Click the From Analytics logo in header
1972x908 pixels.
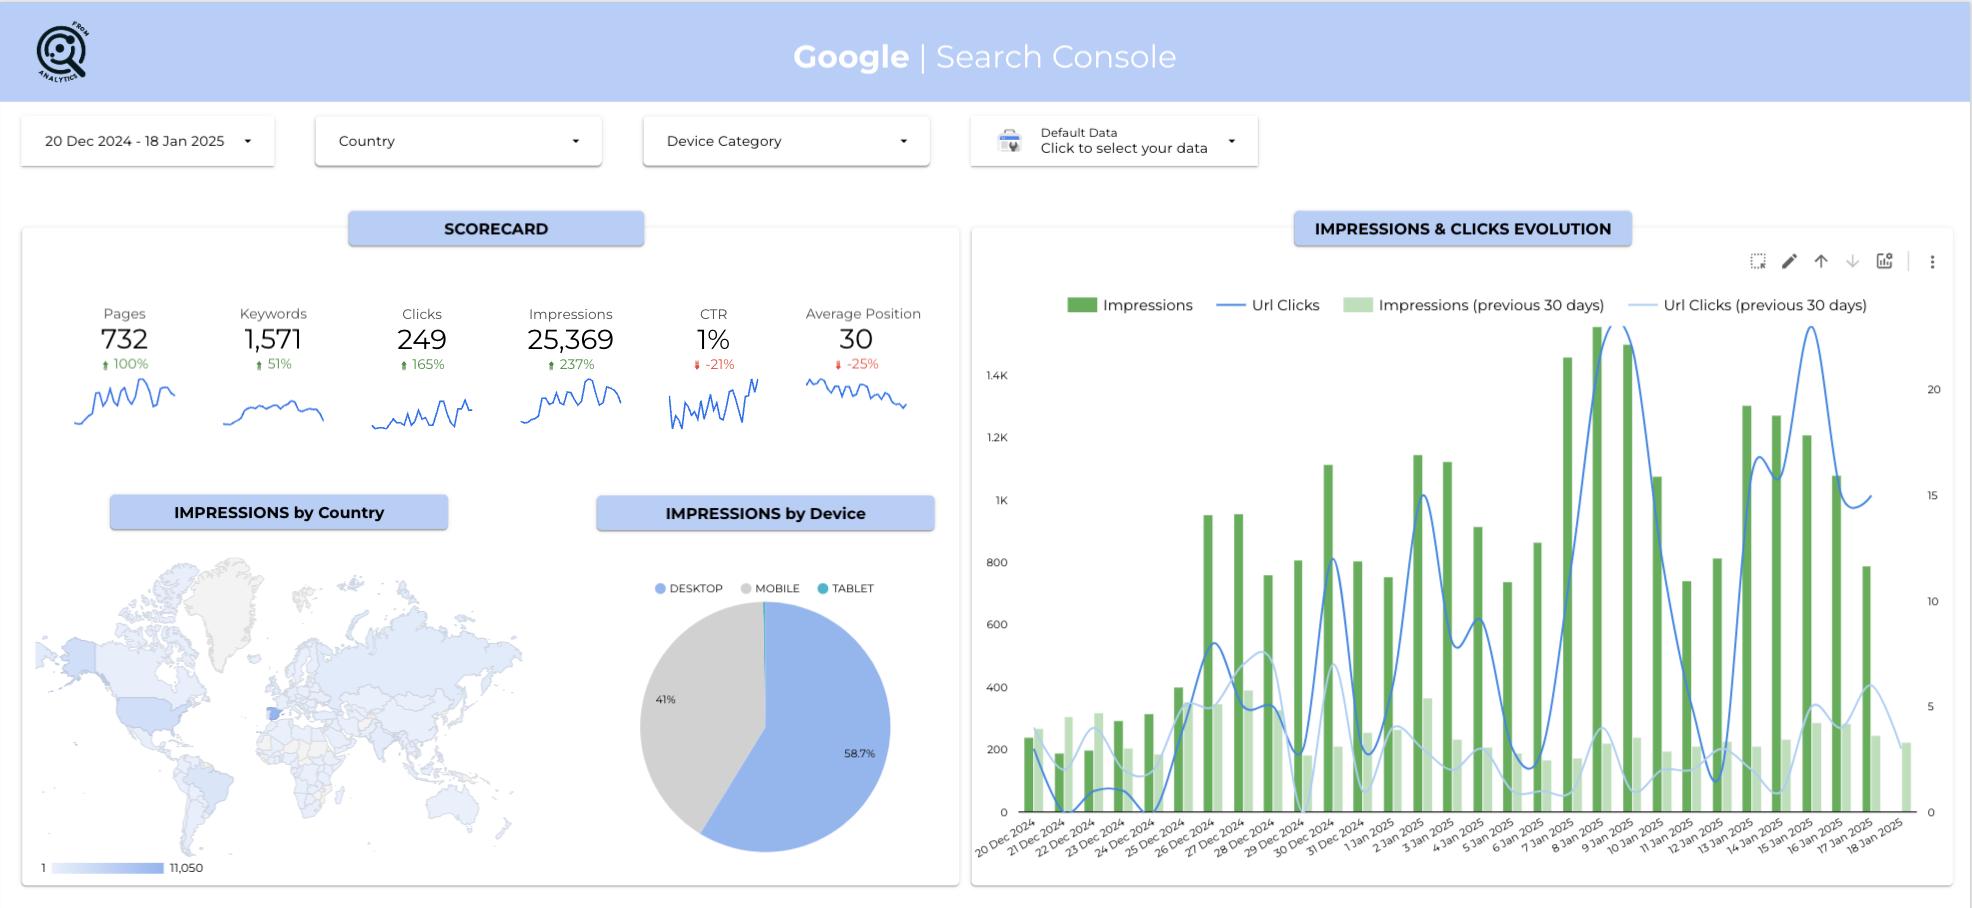point(63,52)
